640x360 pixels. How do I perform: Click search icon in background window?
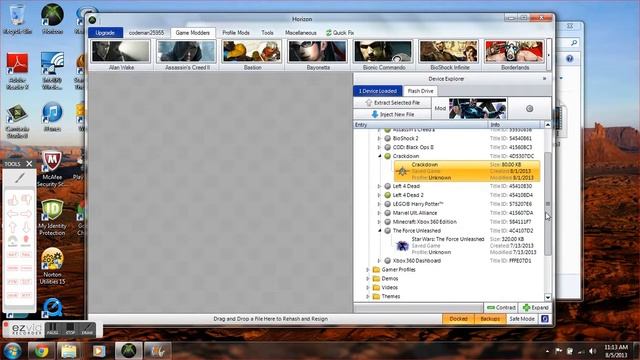tap(574, 42)
